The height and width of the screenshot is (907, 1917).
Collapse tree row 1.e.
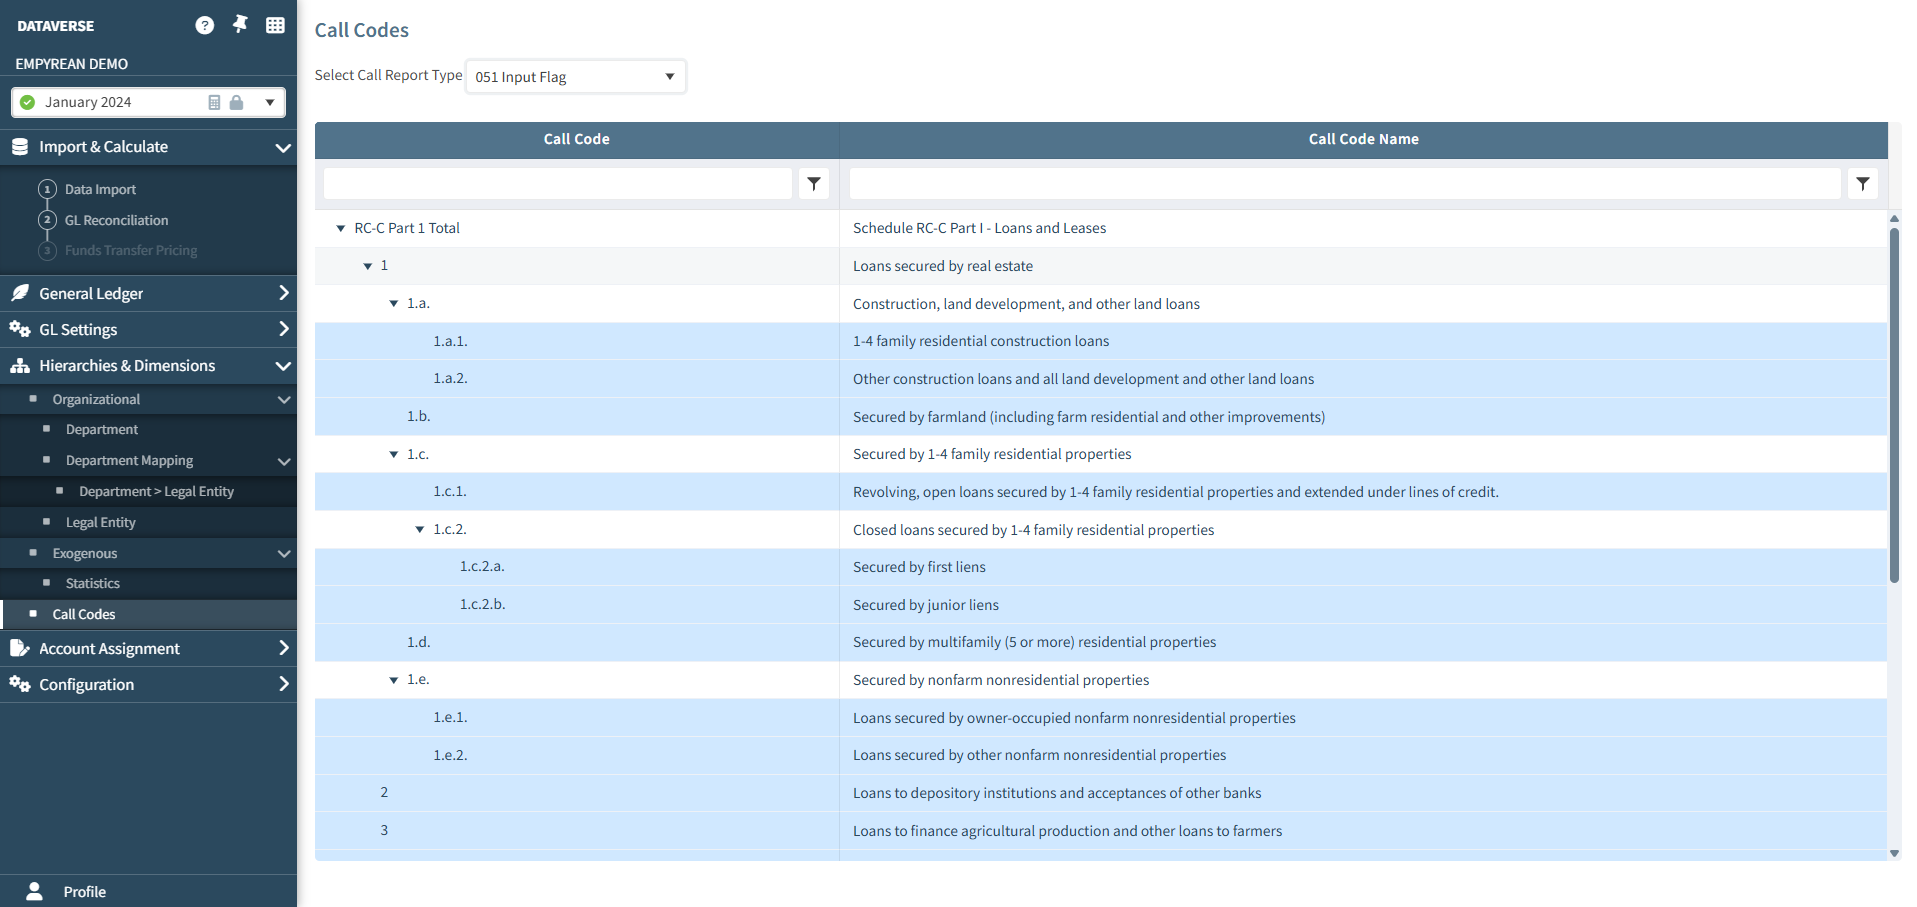[394, 680]
